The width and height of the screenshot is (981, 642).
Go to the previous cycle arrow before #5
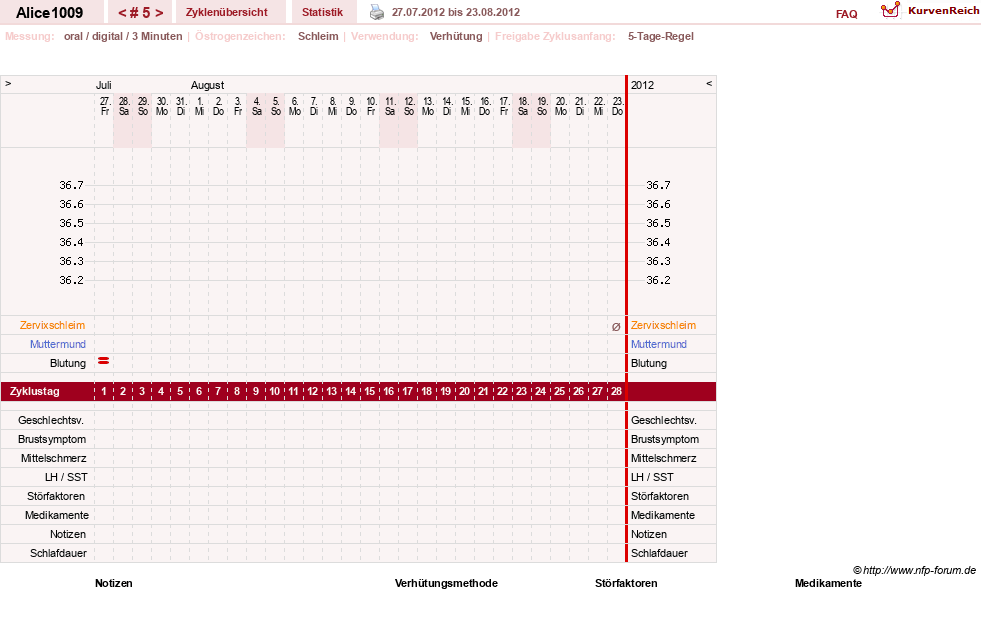point(122,13)
